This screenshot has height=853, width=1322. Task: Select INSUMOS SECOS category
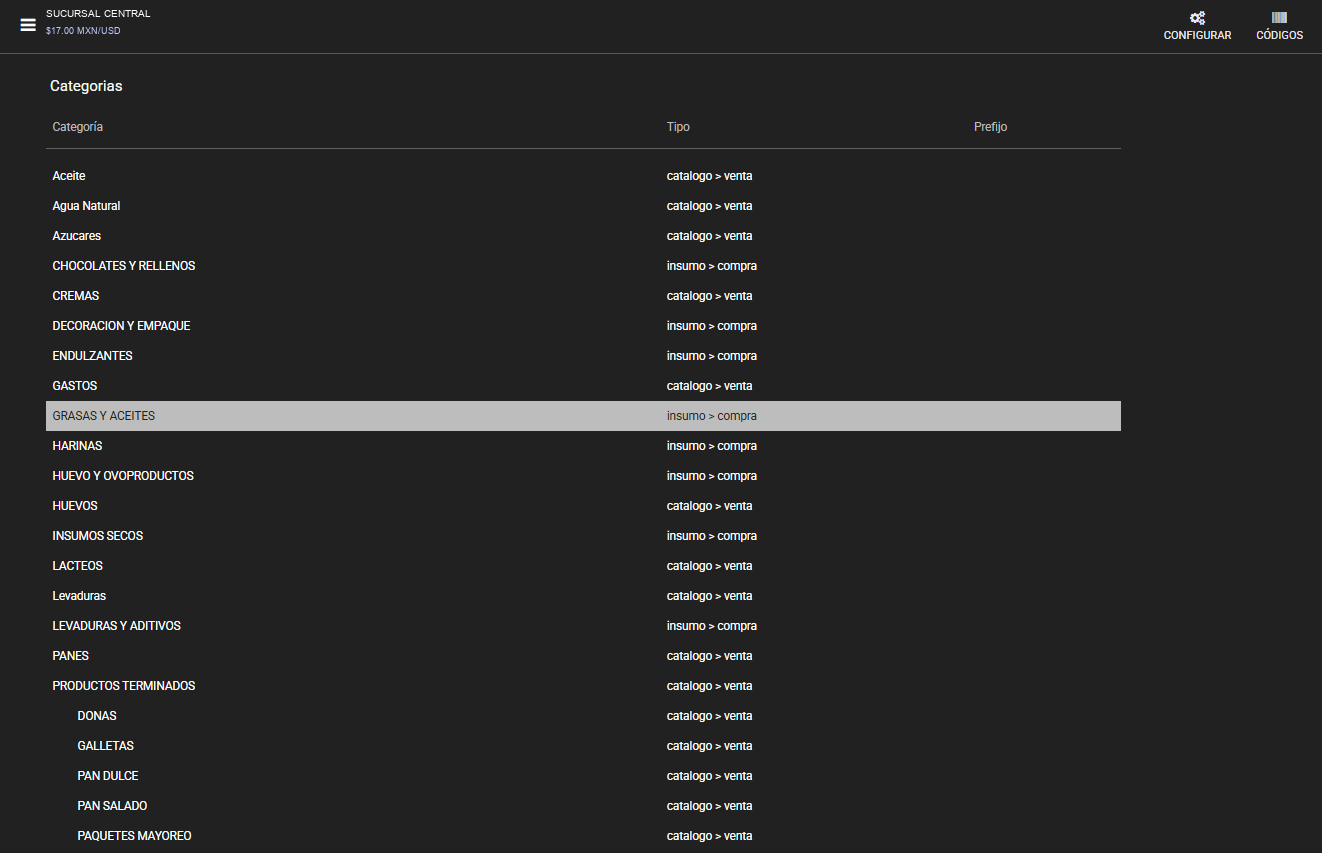click(x=583, y=536)
